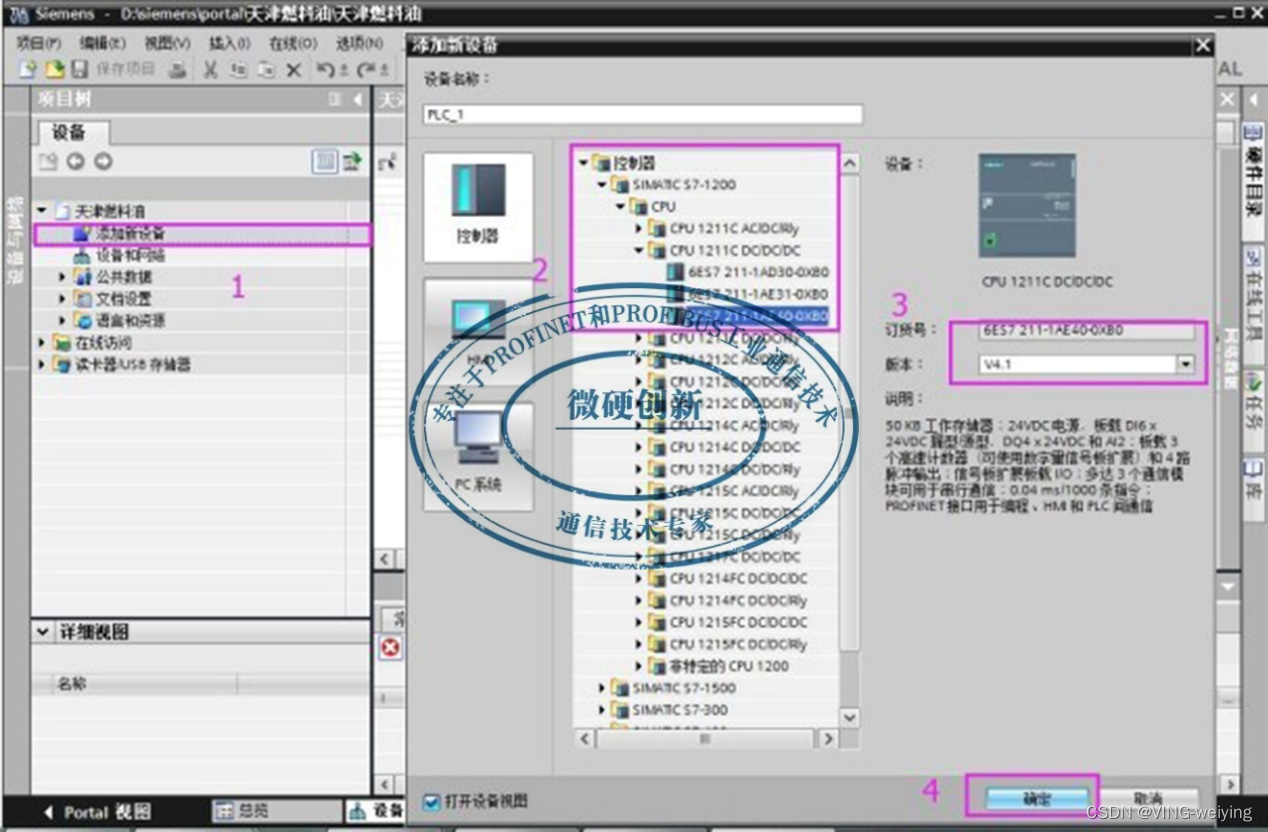1268x832 pixels.
Task: Click the Copy toolbar icon
Action: click(x=238, y=69)
